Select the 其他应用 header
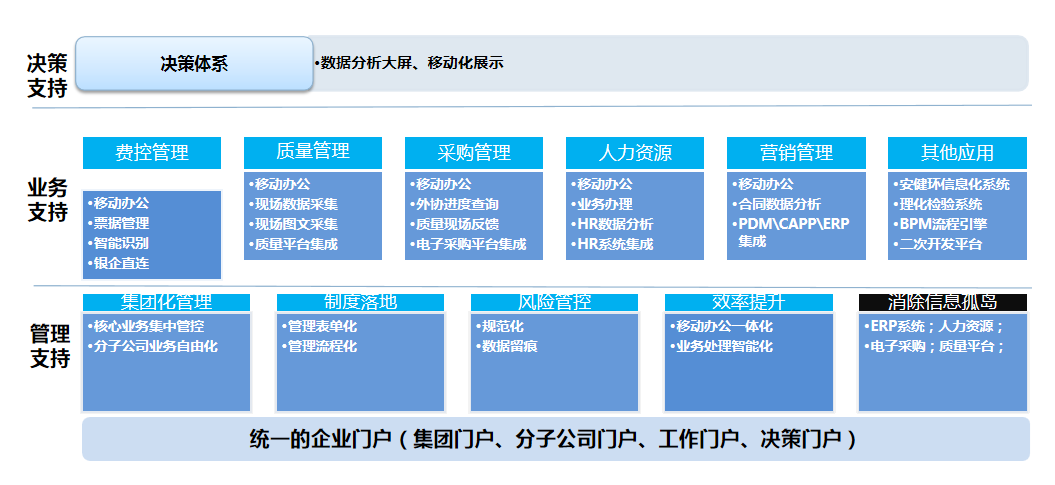This screenshot has height=485, width=1055. [x=957, y=153]
